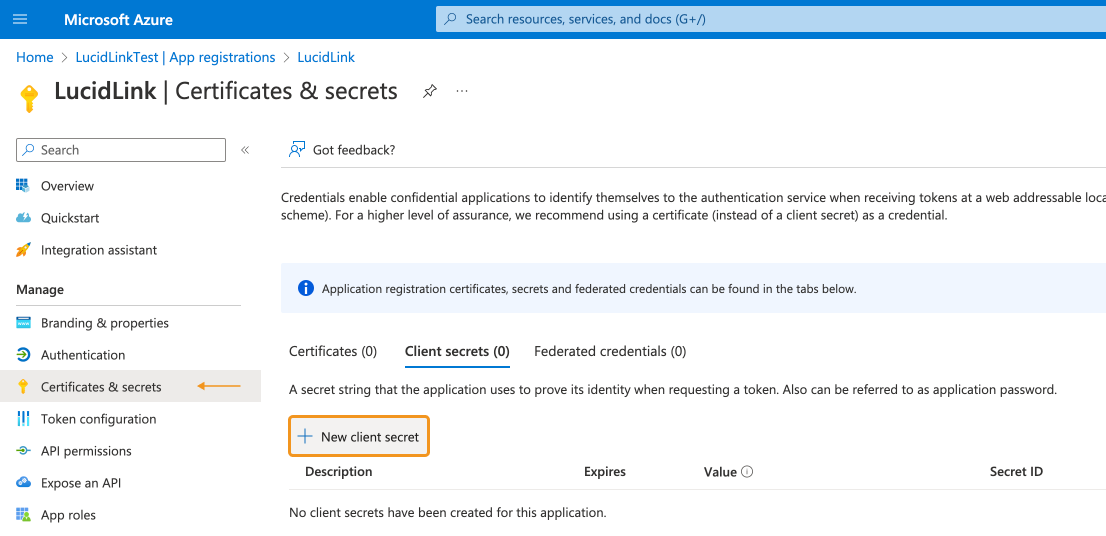Collapse the sidebar with double chevron

[245, 150]
